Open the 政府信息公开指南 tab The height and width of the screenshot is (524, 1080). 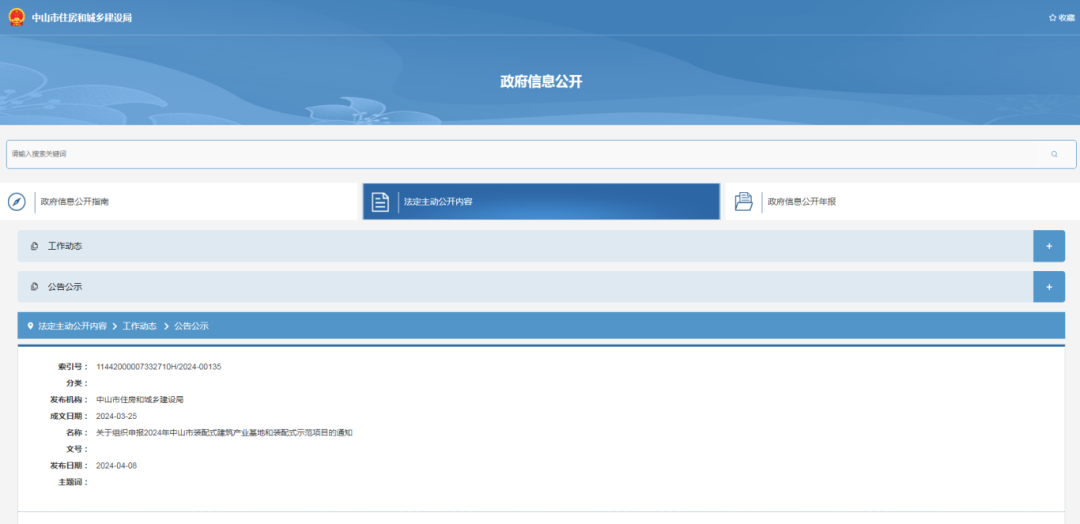[180, 202]
